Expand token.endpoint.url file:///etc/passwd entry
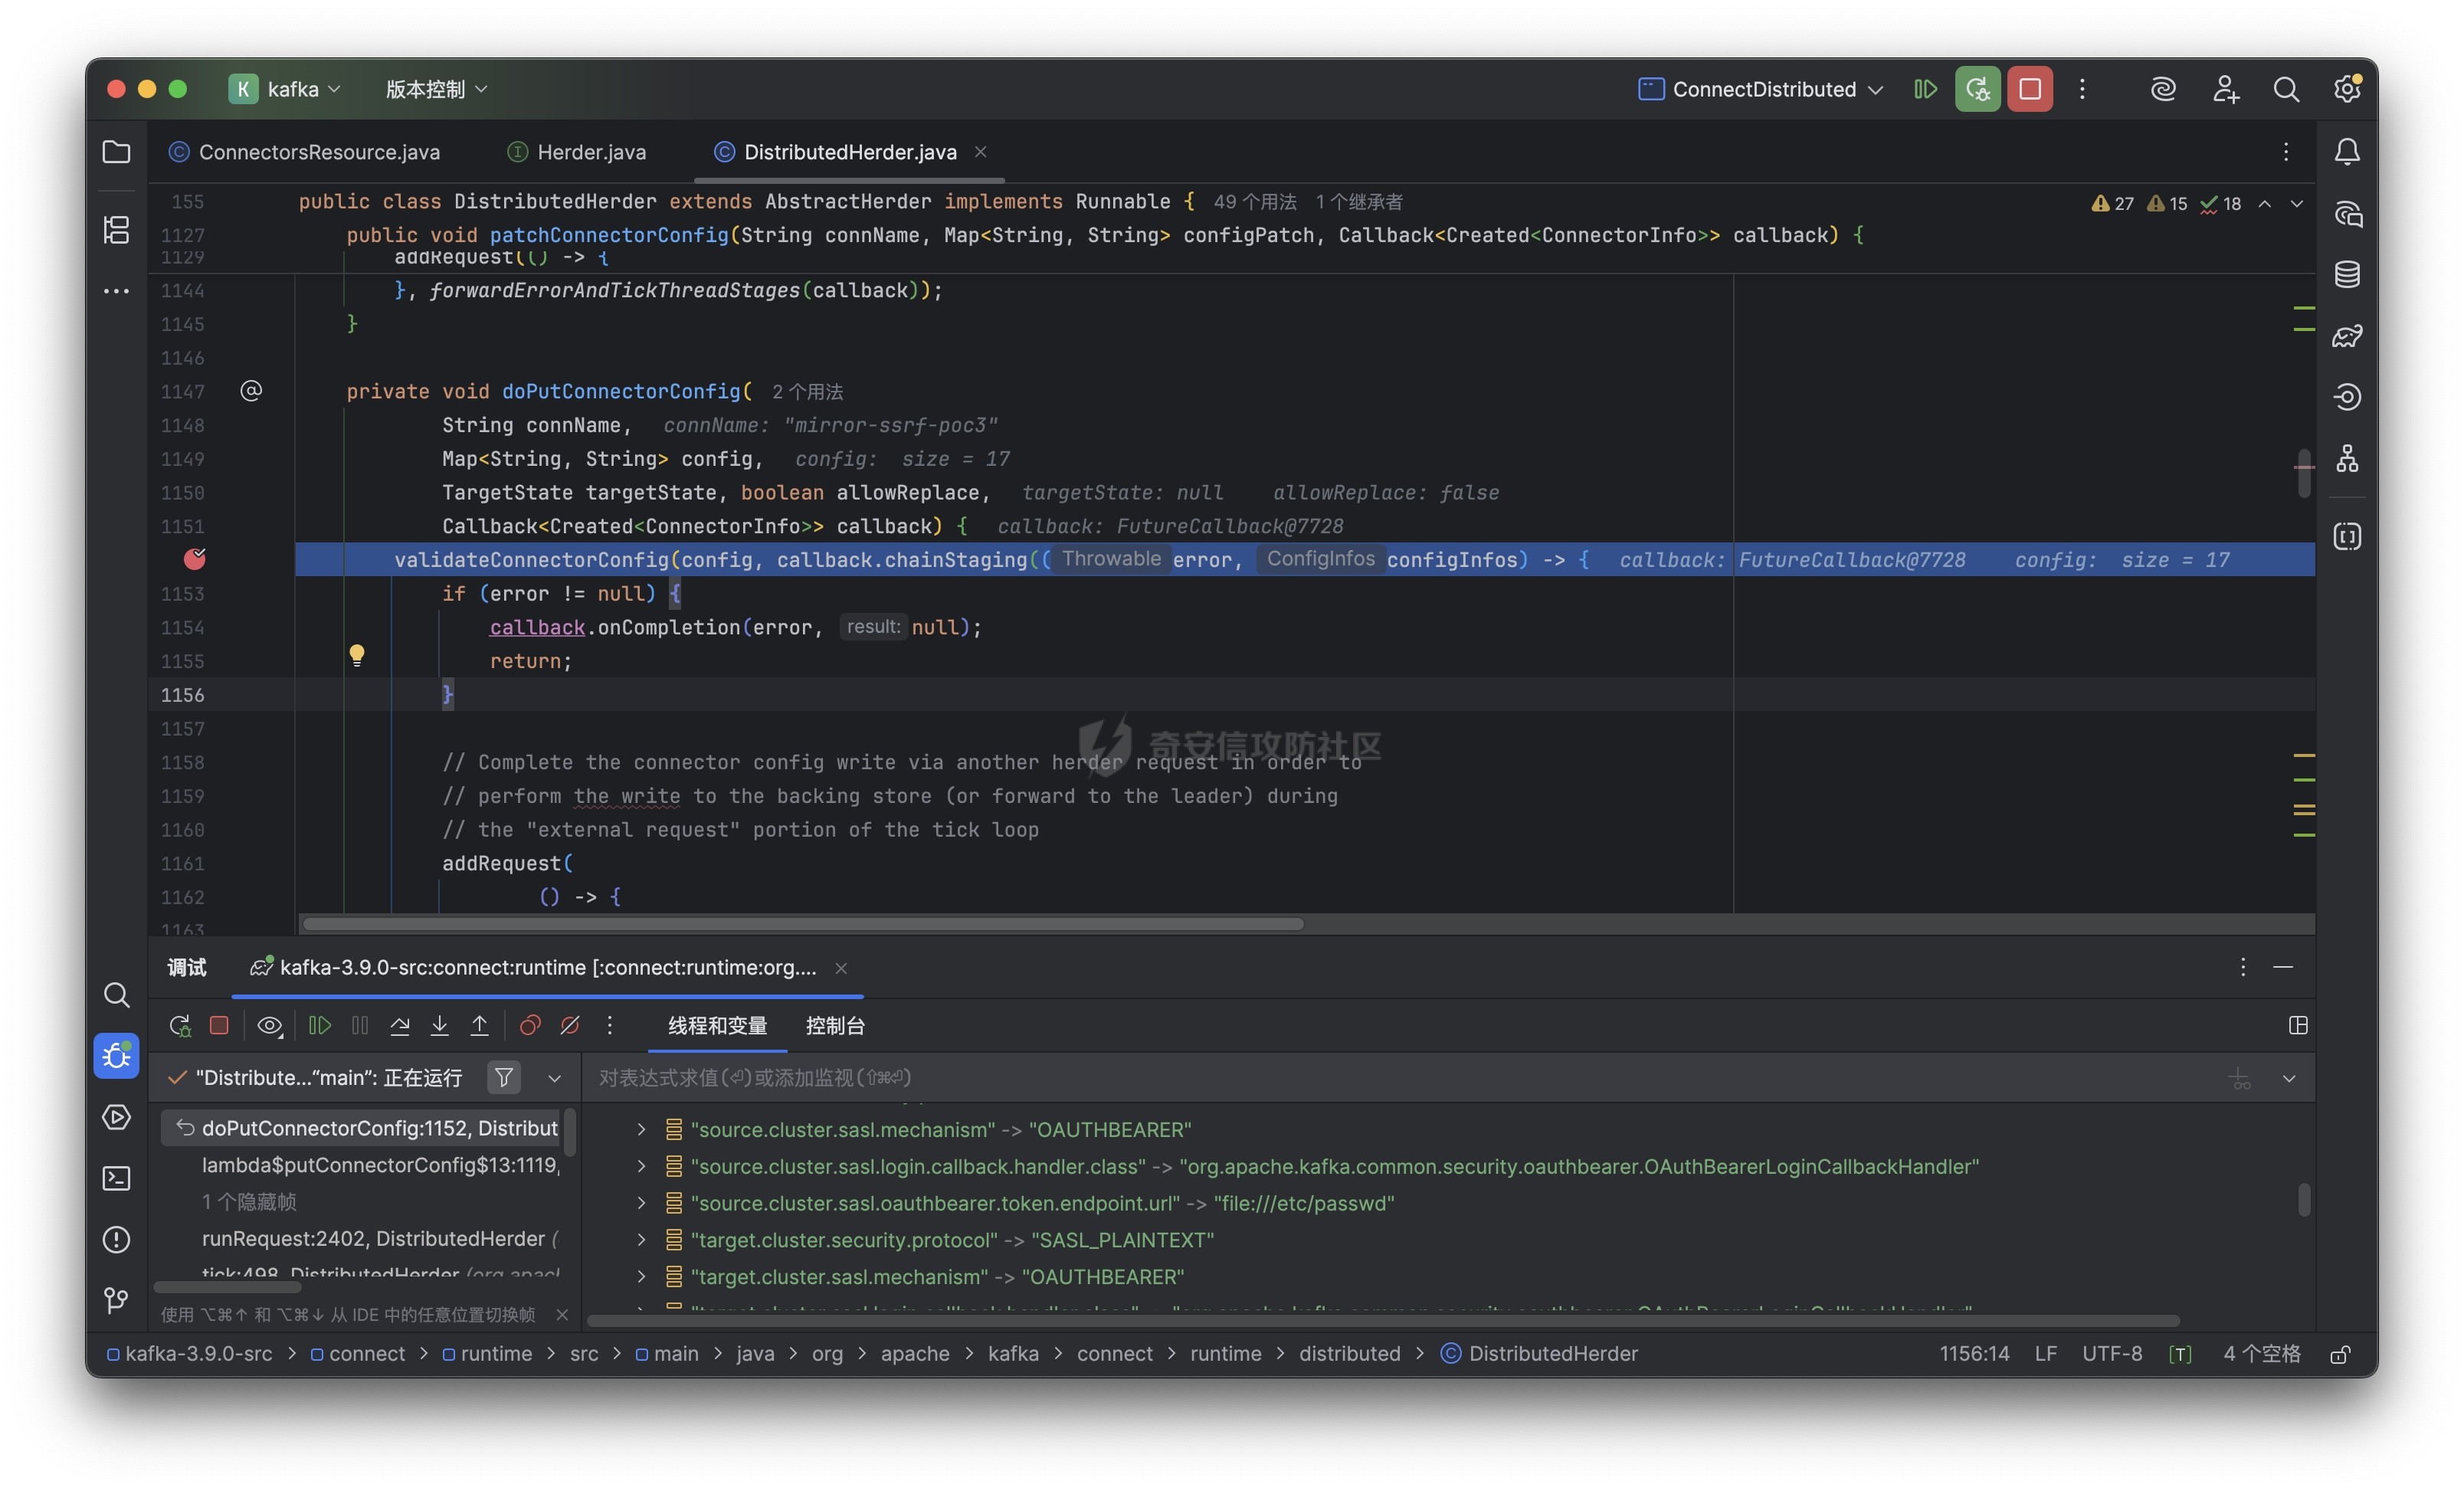Image resolution: width=2464 pixels, height=1491 pixels. point(641,1203)
